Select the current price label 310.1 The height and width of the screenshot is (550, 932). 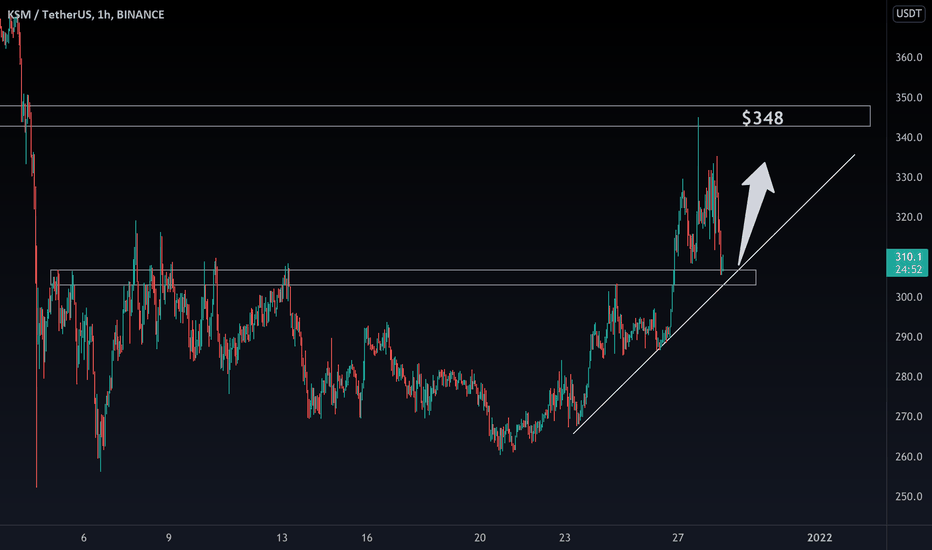pos(908,257)
